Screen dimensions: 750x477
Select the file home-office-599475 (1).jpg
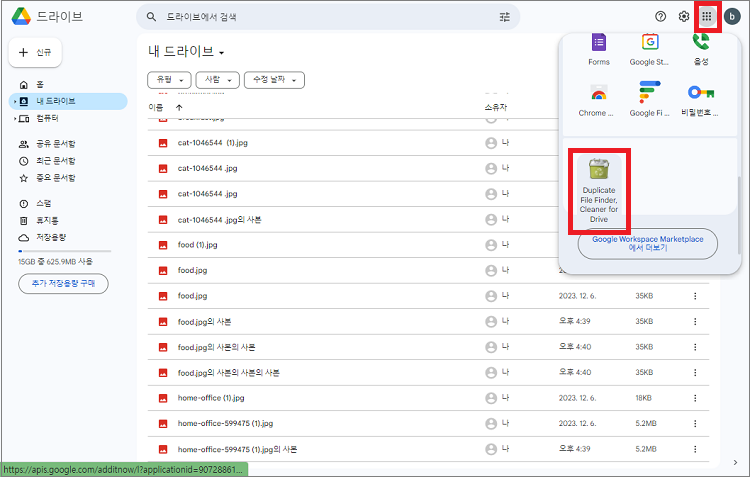coord(428,423)
